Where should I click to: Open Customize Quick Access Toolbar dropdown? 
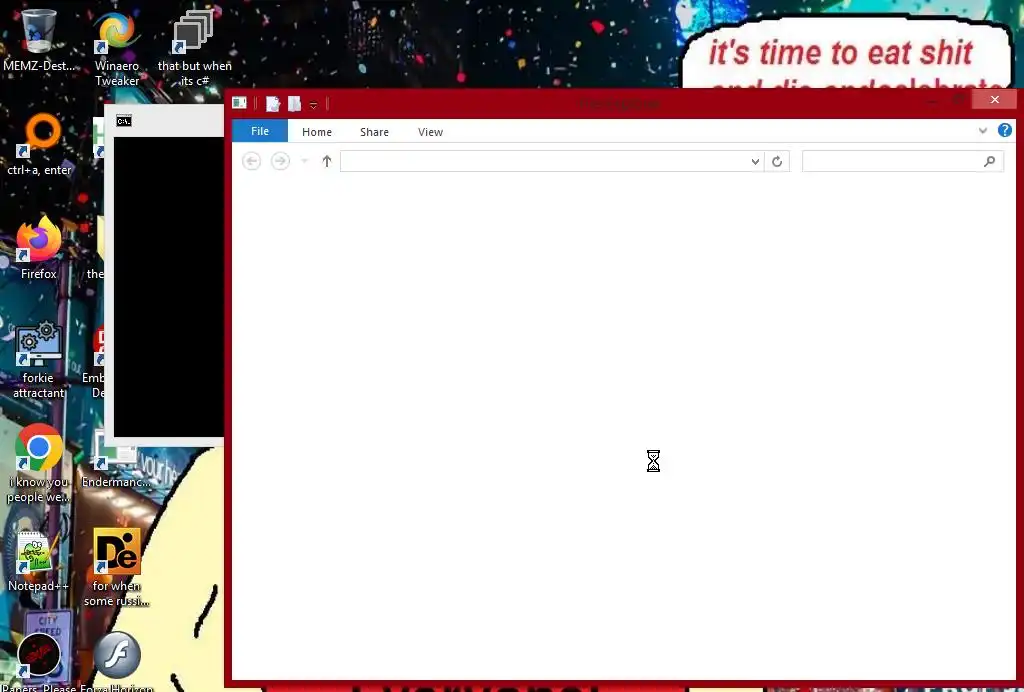[313, 104]
